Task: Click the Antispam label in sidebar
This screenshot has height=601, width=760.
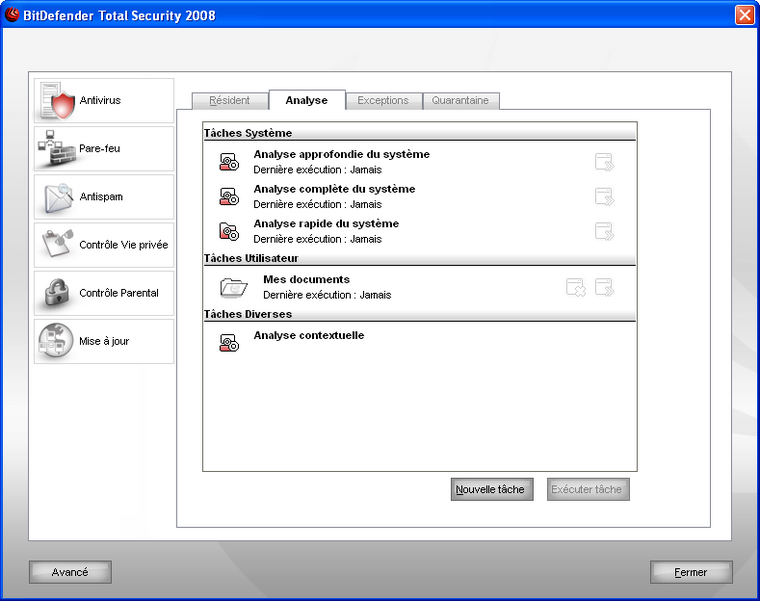Action: pos(101,197)
